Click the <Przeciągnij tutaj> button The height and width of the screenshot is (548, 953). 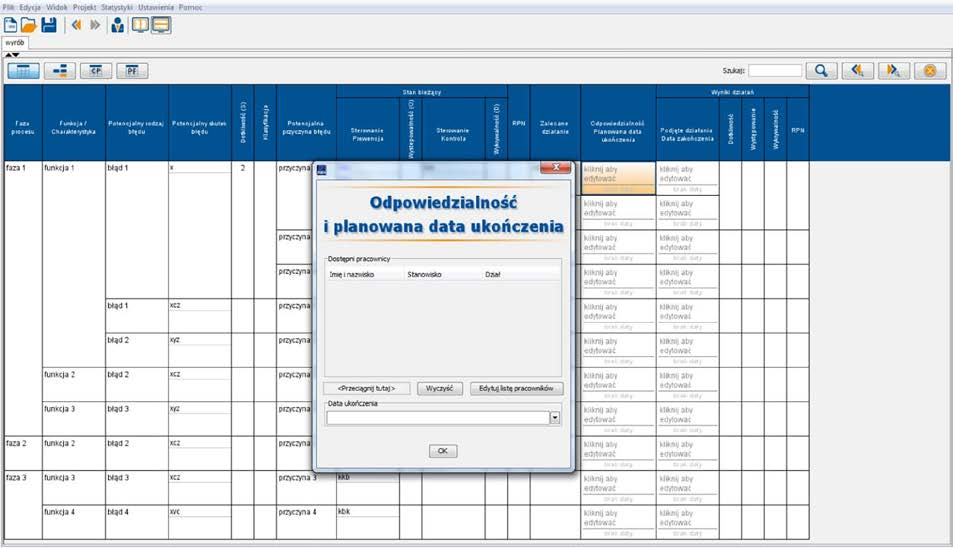pos(366,388)
